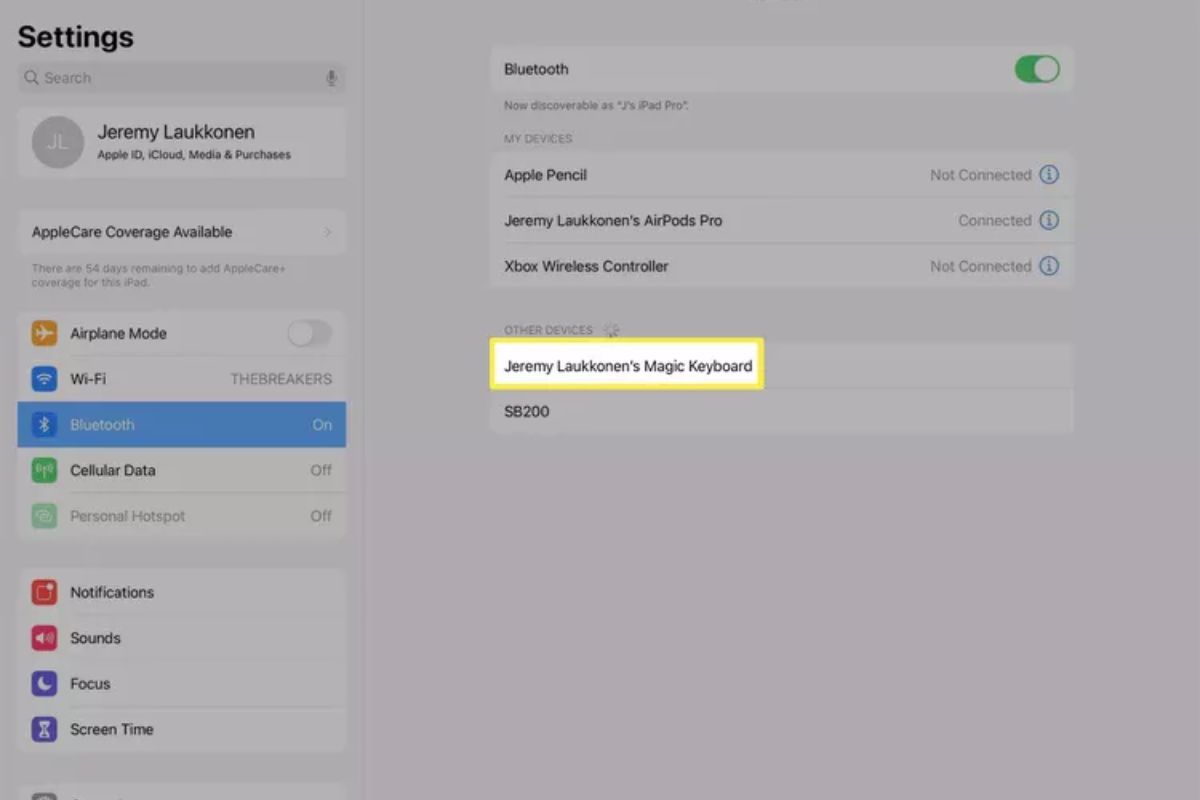This screenshot has height=800, width=1200.
Task: Click the Cellular Data Off value
Action: pyautogui.click(x=321, y=470)
